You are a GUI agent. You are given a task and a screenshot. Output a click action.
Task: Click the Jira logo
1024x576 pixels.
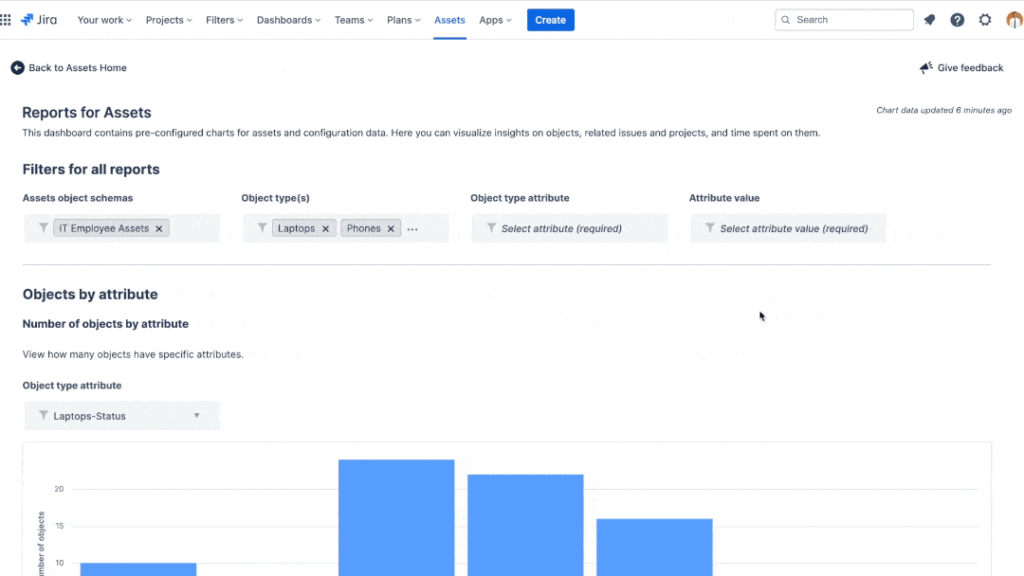[39, 19]
